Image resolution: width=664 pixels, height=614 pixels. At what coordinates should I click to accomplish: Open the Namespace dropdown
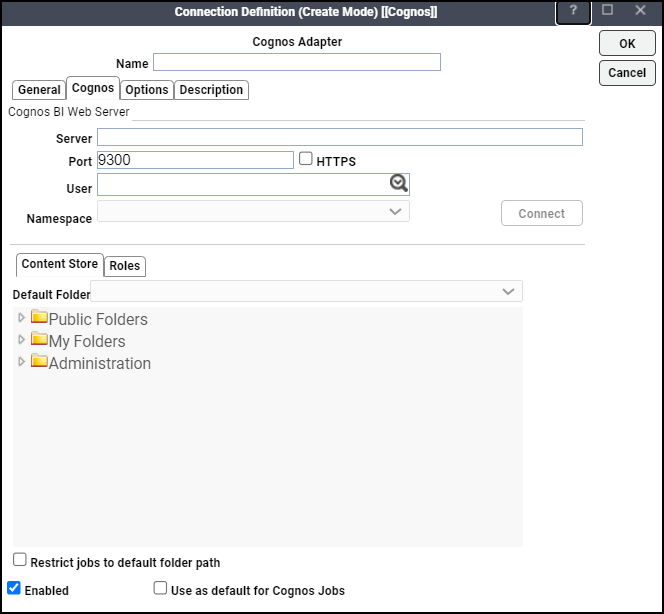pos(253,211)
